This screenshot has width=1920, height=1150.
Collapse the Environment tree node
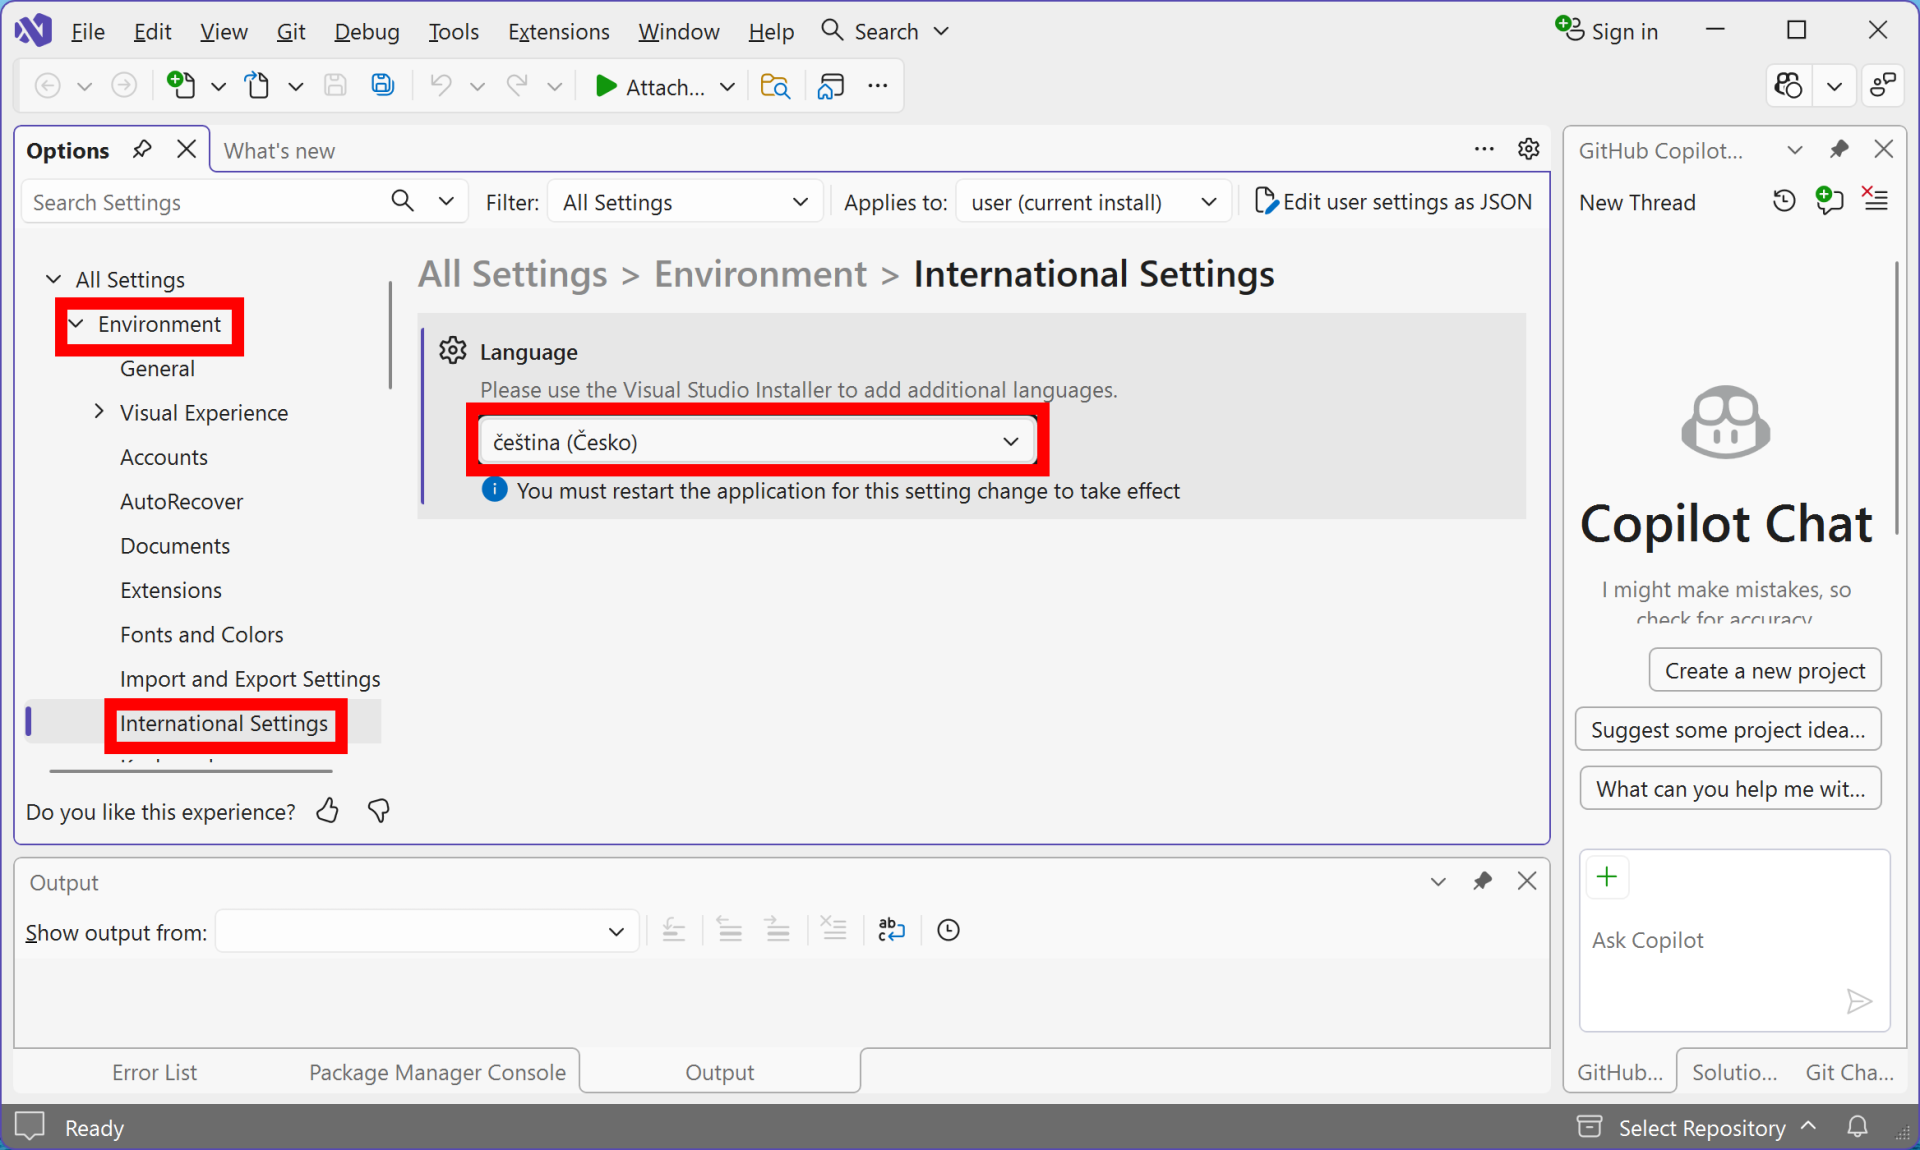coord(76,324)
